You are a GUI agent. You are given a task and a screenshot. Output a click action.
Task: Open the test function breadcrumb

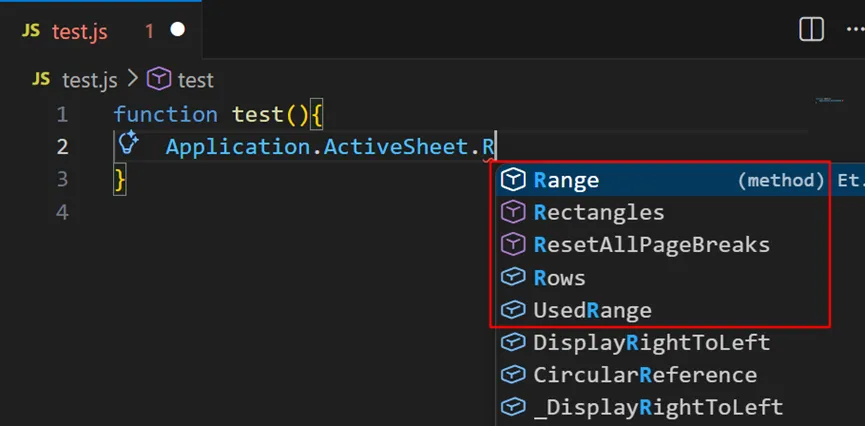[195, 80]
